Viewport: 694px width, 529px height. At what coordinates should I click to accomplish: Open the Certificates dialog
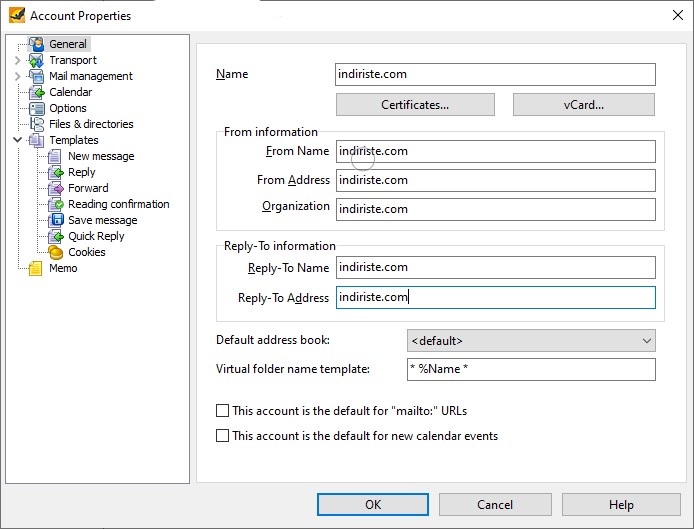[415, 104]
